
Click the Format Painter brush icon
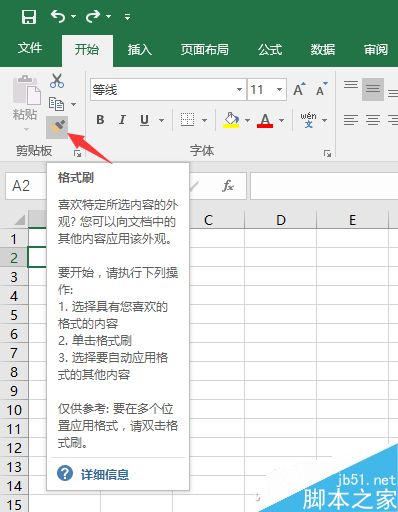pos(57,127)
